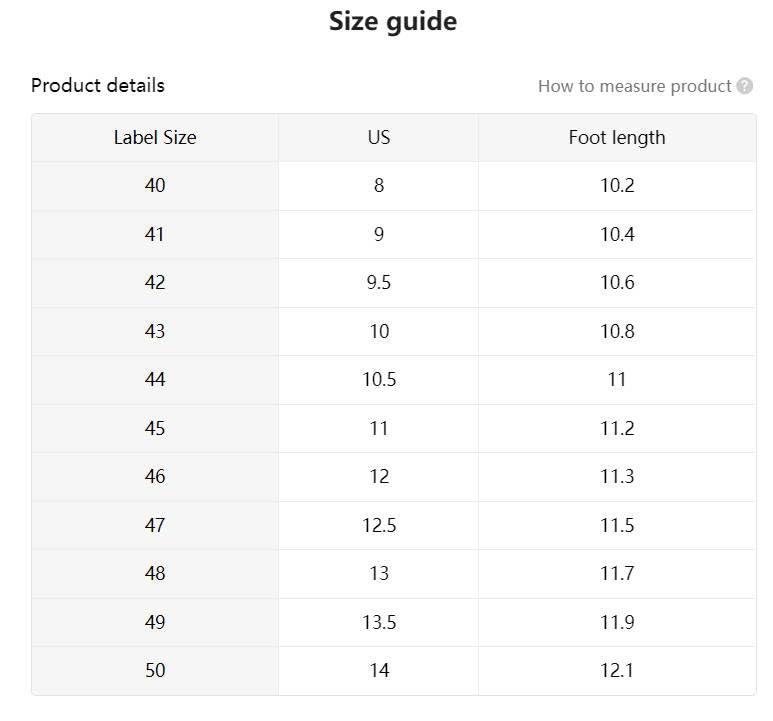
Task: Click the help question mark icon
Action: click(745, 86)
